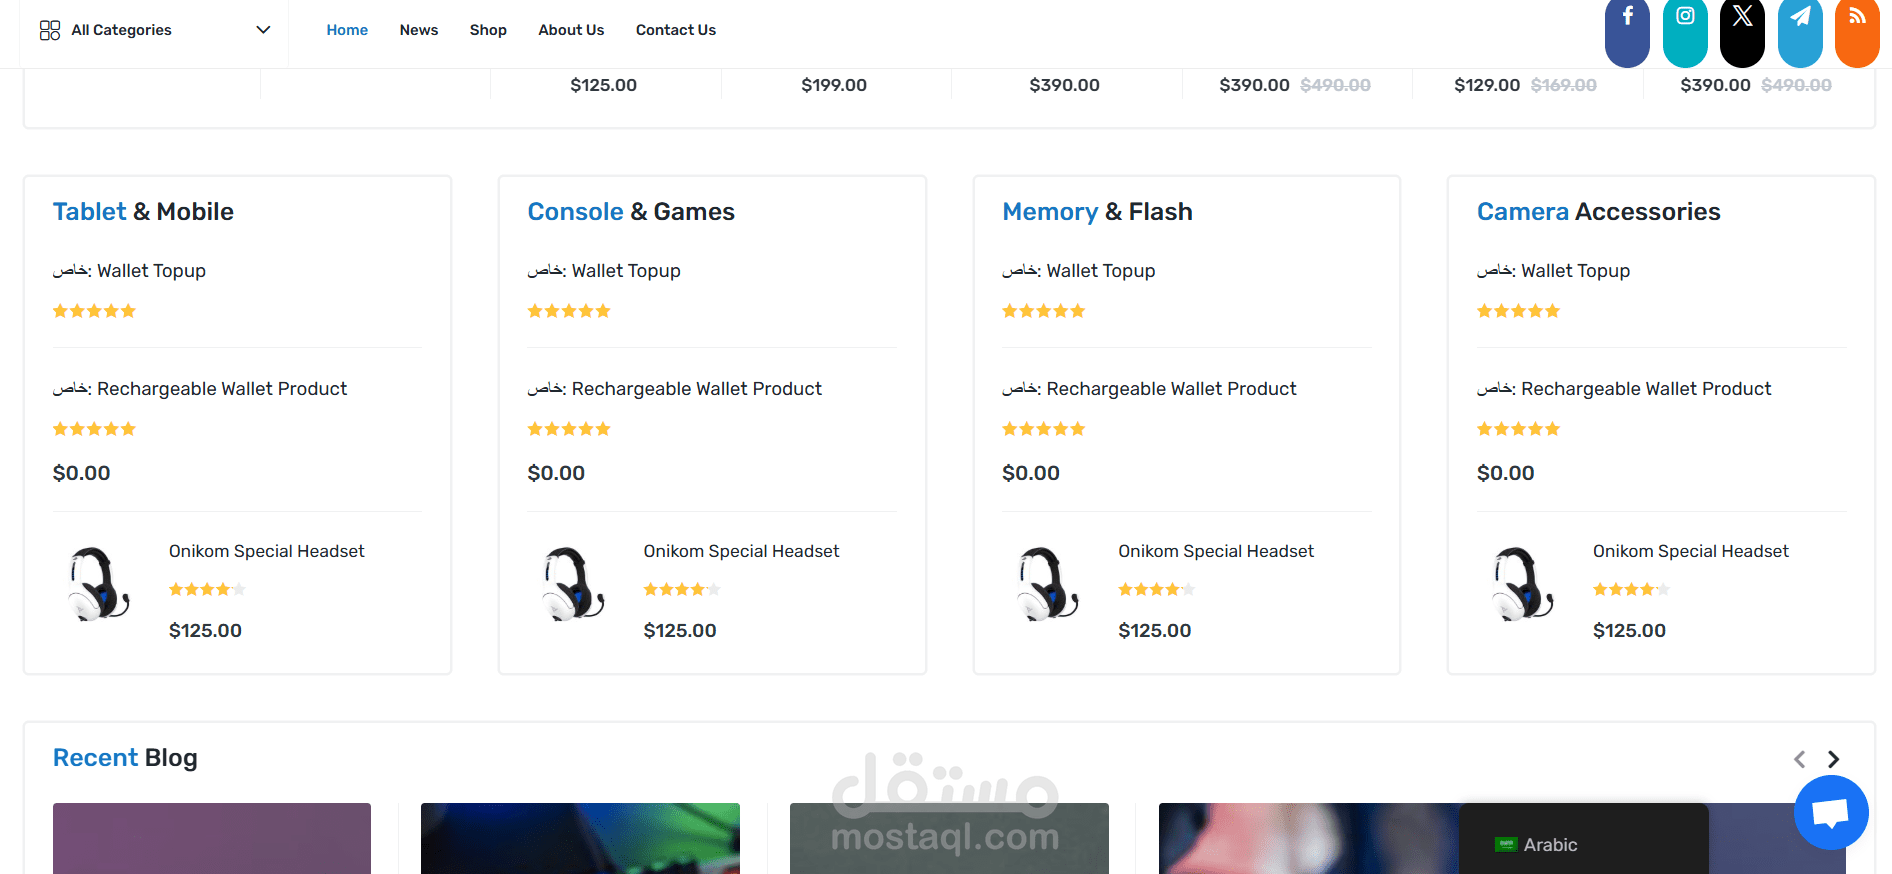Viewport: 1892px width, 874px height.
Task: Click the All Categories grid icon
Action: 50,30
